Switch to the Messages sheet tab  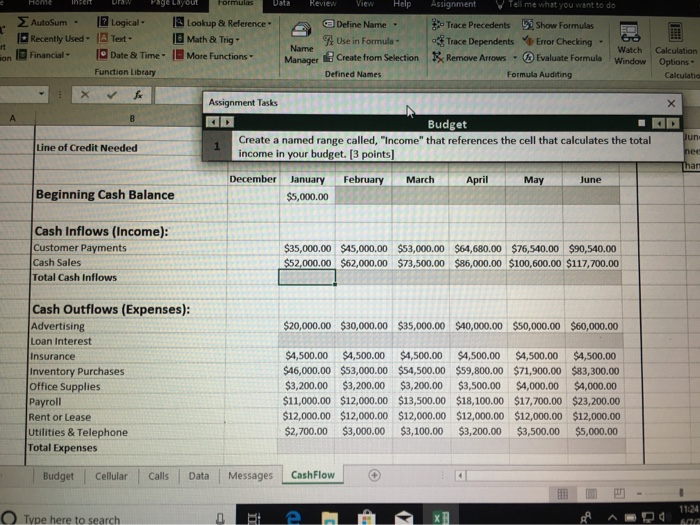coord(250,476)
